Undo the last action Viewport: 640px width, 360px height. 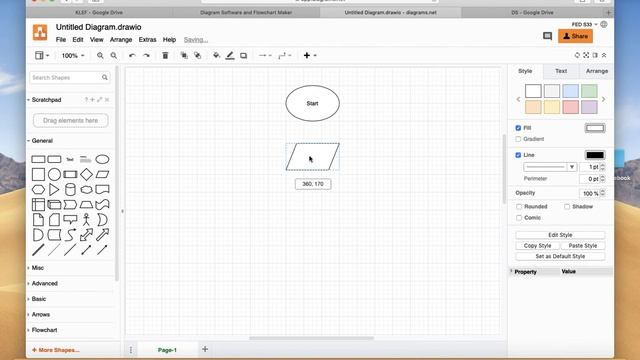132,56
